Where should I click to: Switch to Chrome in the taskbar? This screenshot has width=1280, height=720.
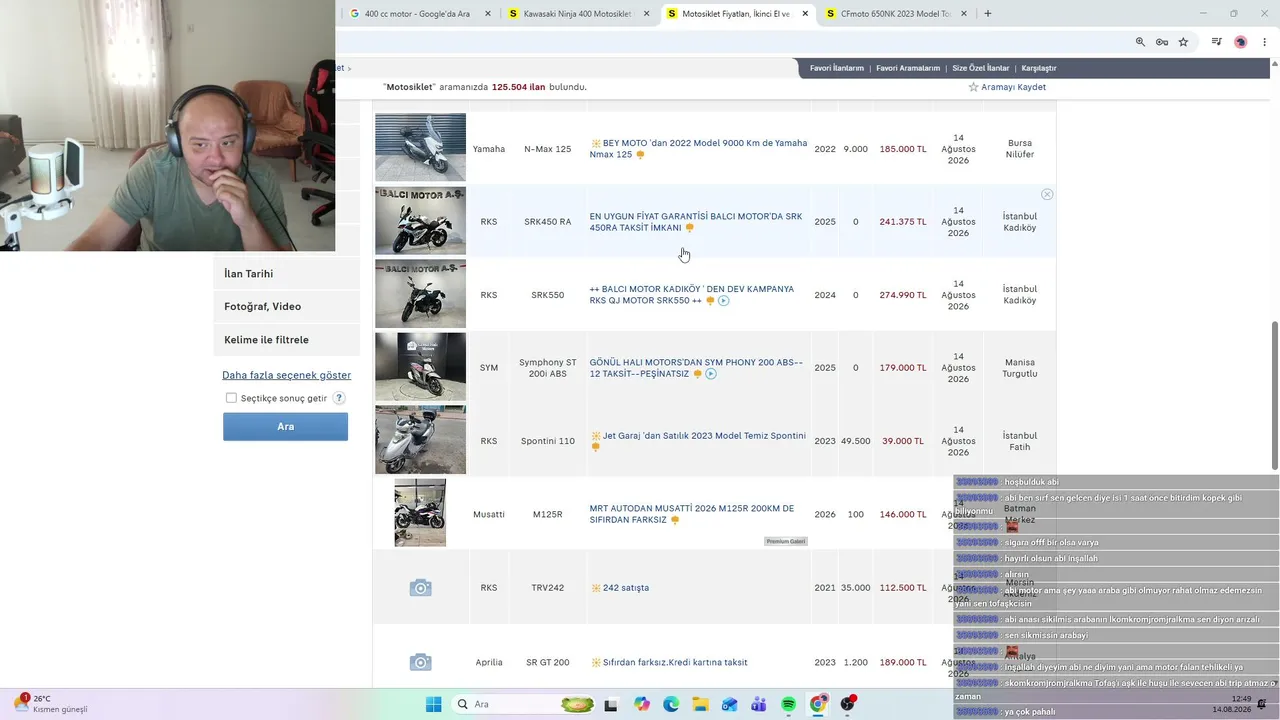(x=818, y=704)
